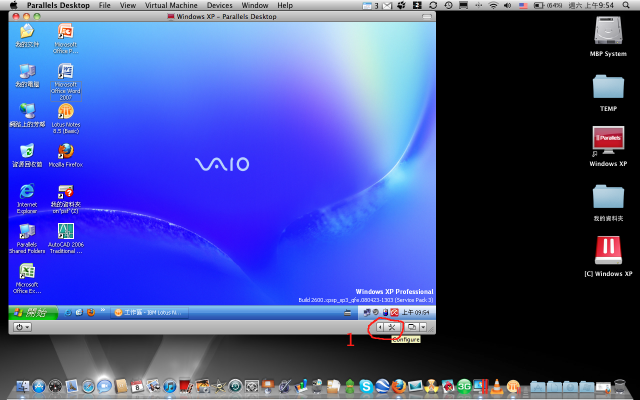Click the Time Machine icon in menu bar
This screenshot has width=640, height=400.
(448, 5)
